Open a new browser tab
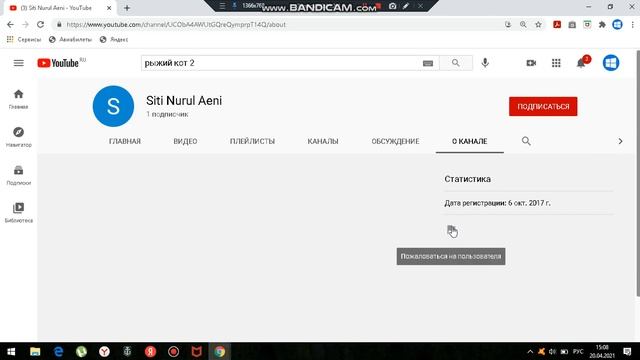The height and width of the screenshot is (360, 640). [x=127, y=8]
